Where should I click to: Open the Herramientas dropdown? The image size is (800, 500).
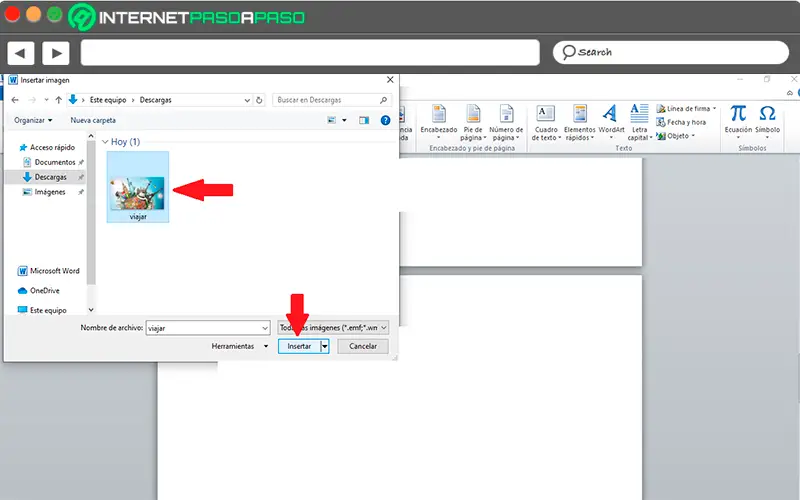point(240,346)
